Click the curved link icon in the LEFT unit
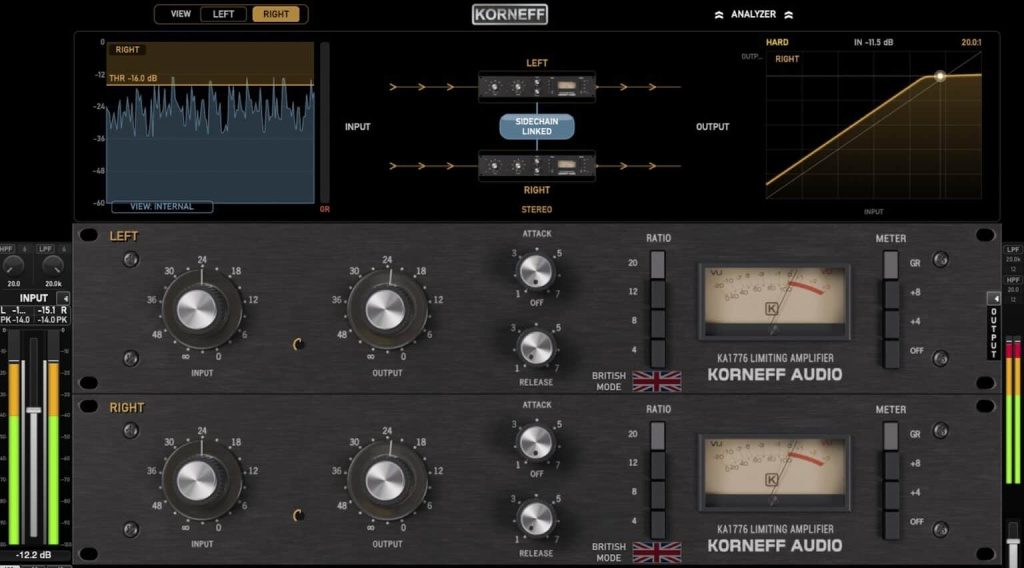Image resolution: width=1024 pixels, height=568 pixels. point(298,344)
